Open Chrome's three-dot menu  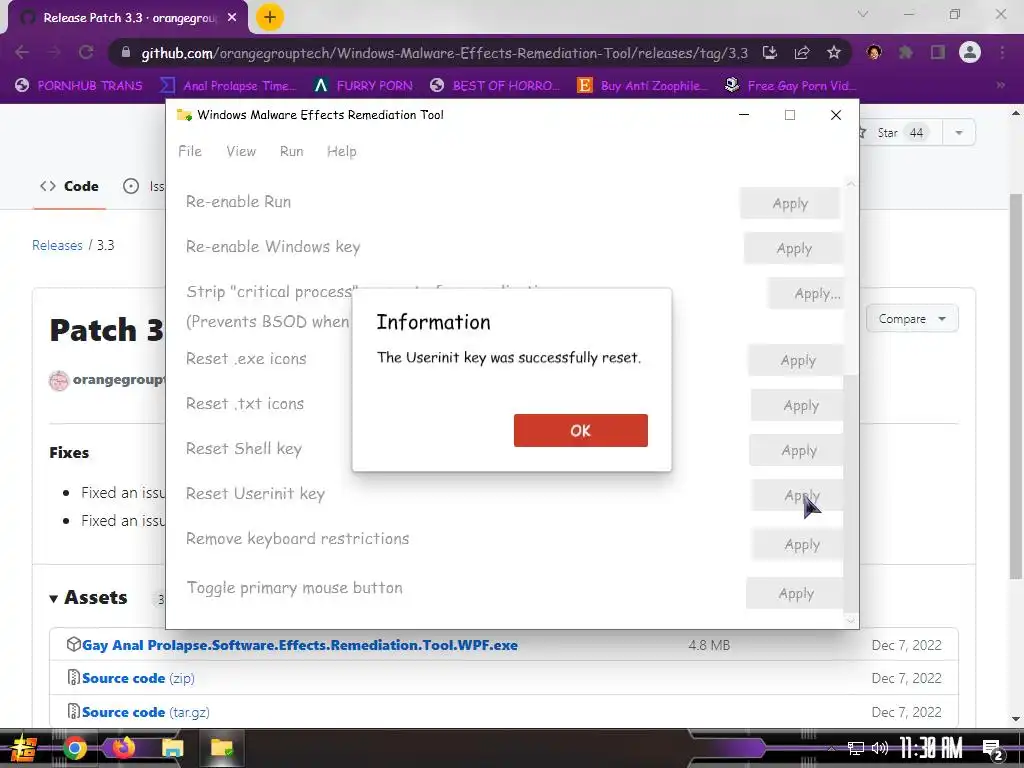(x=1002, y=52)
